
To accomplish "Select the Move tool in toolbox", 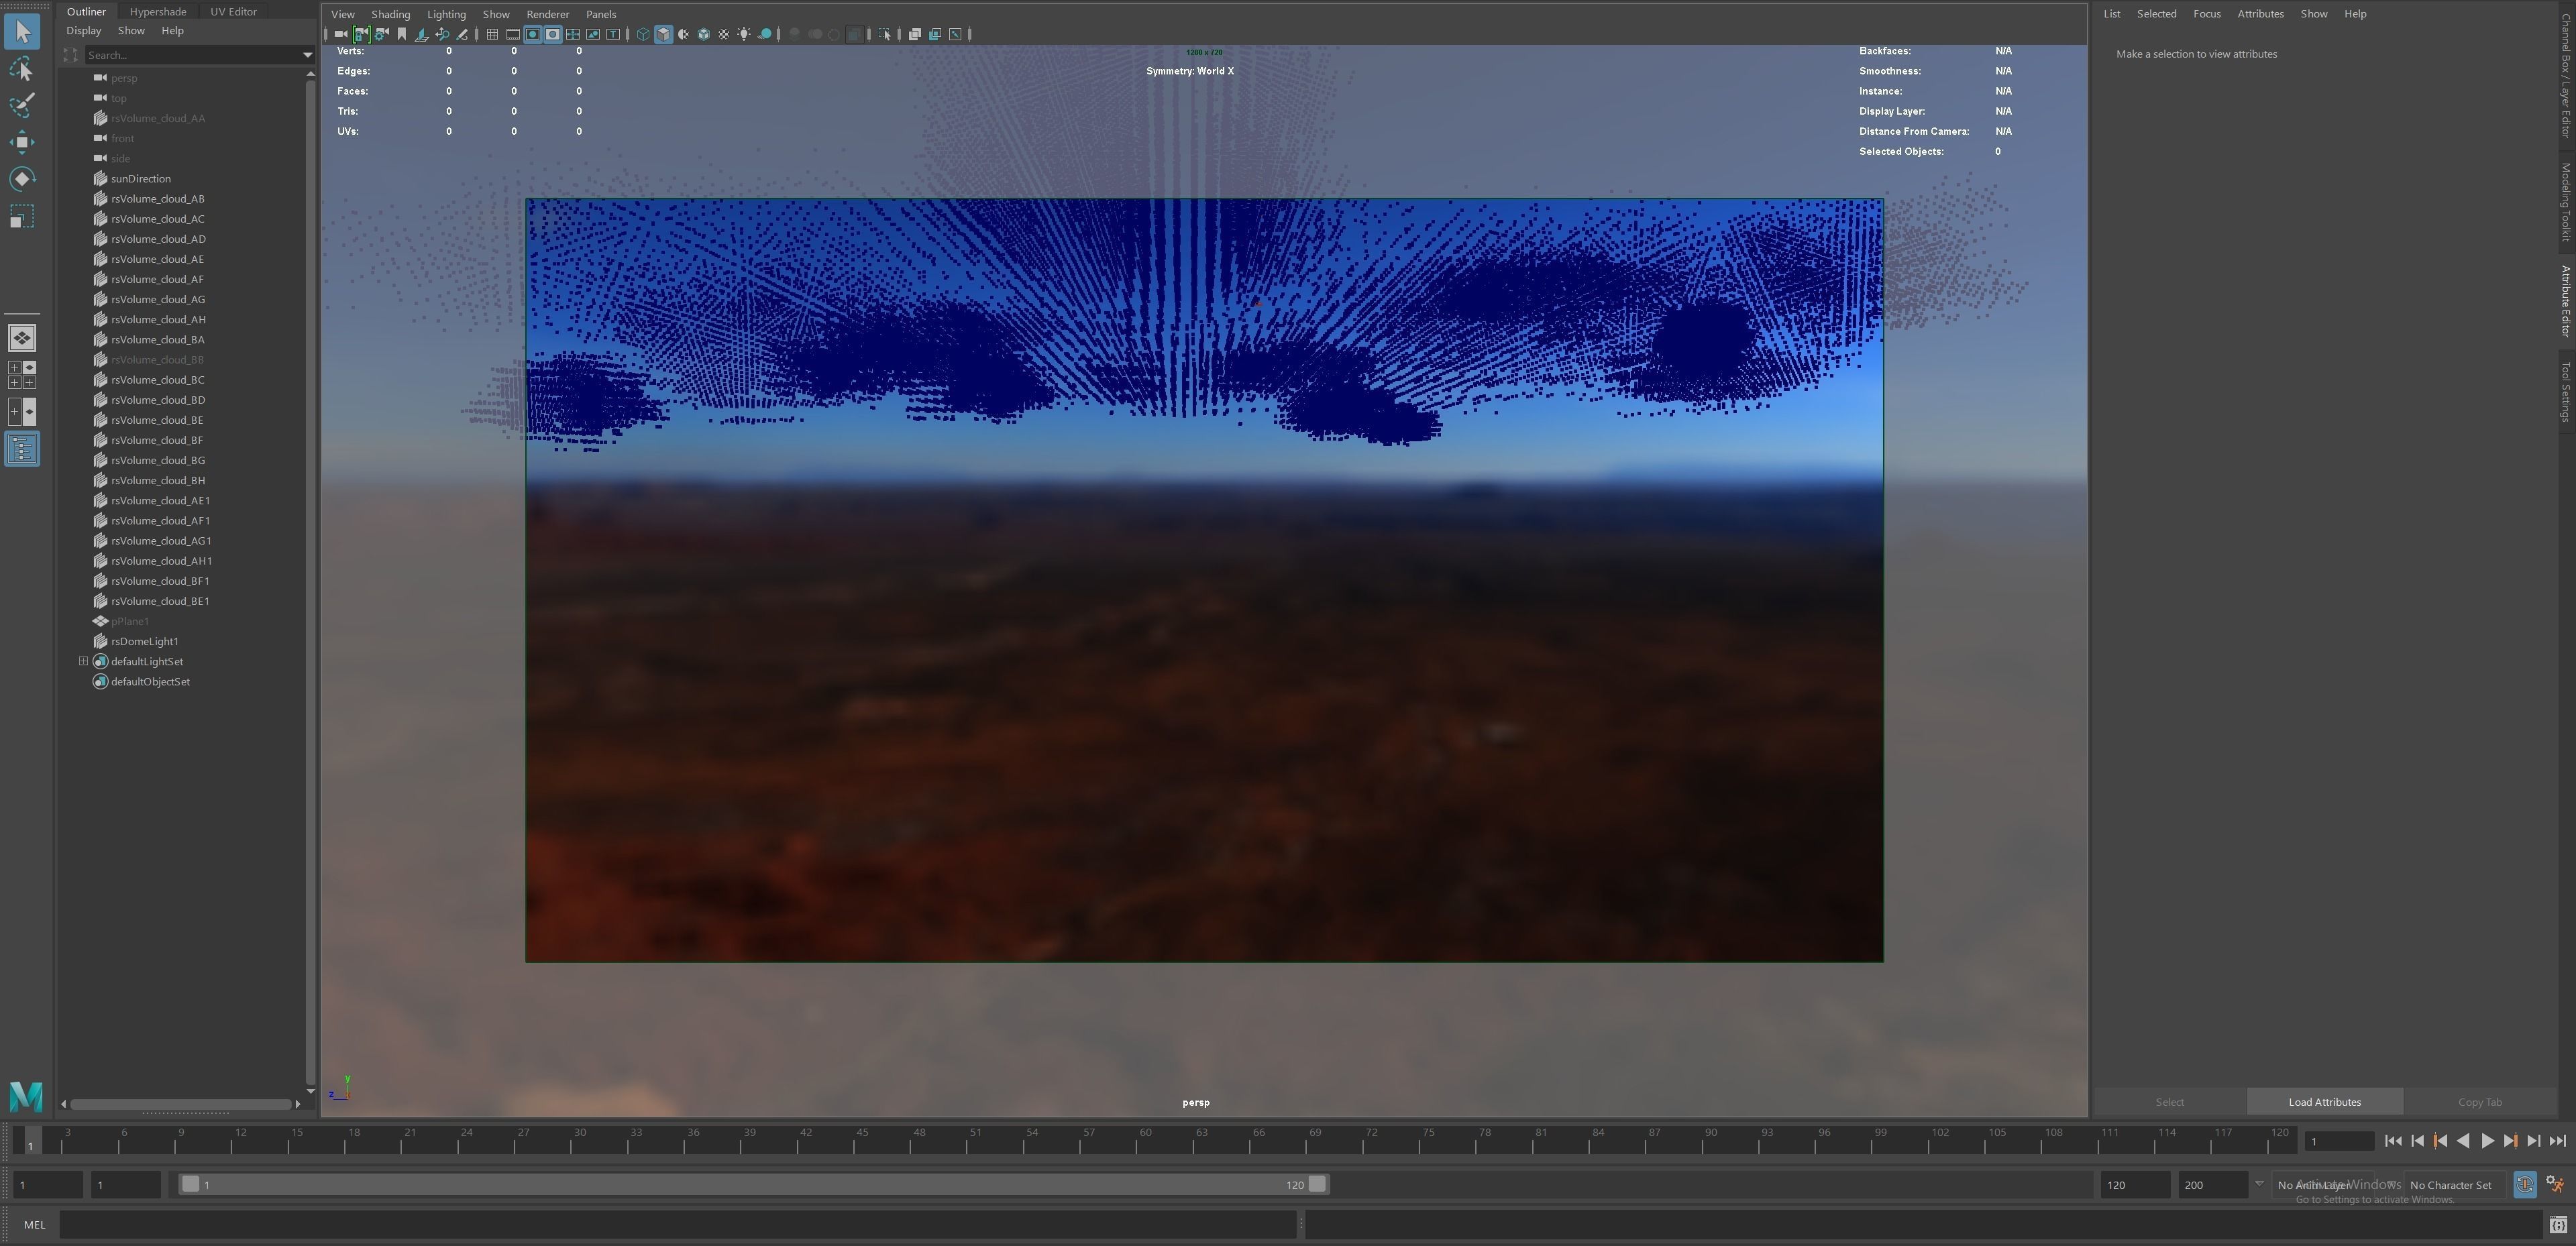I will pos(22,142).
